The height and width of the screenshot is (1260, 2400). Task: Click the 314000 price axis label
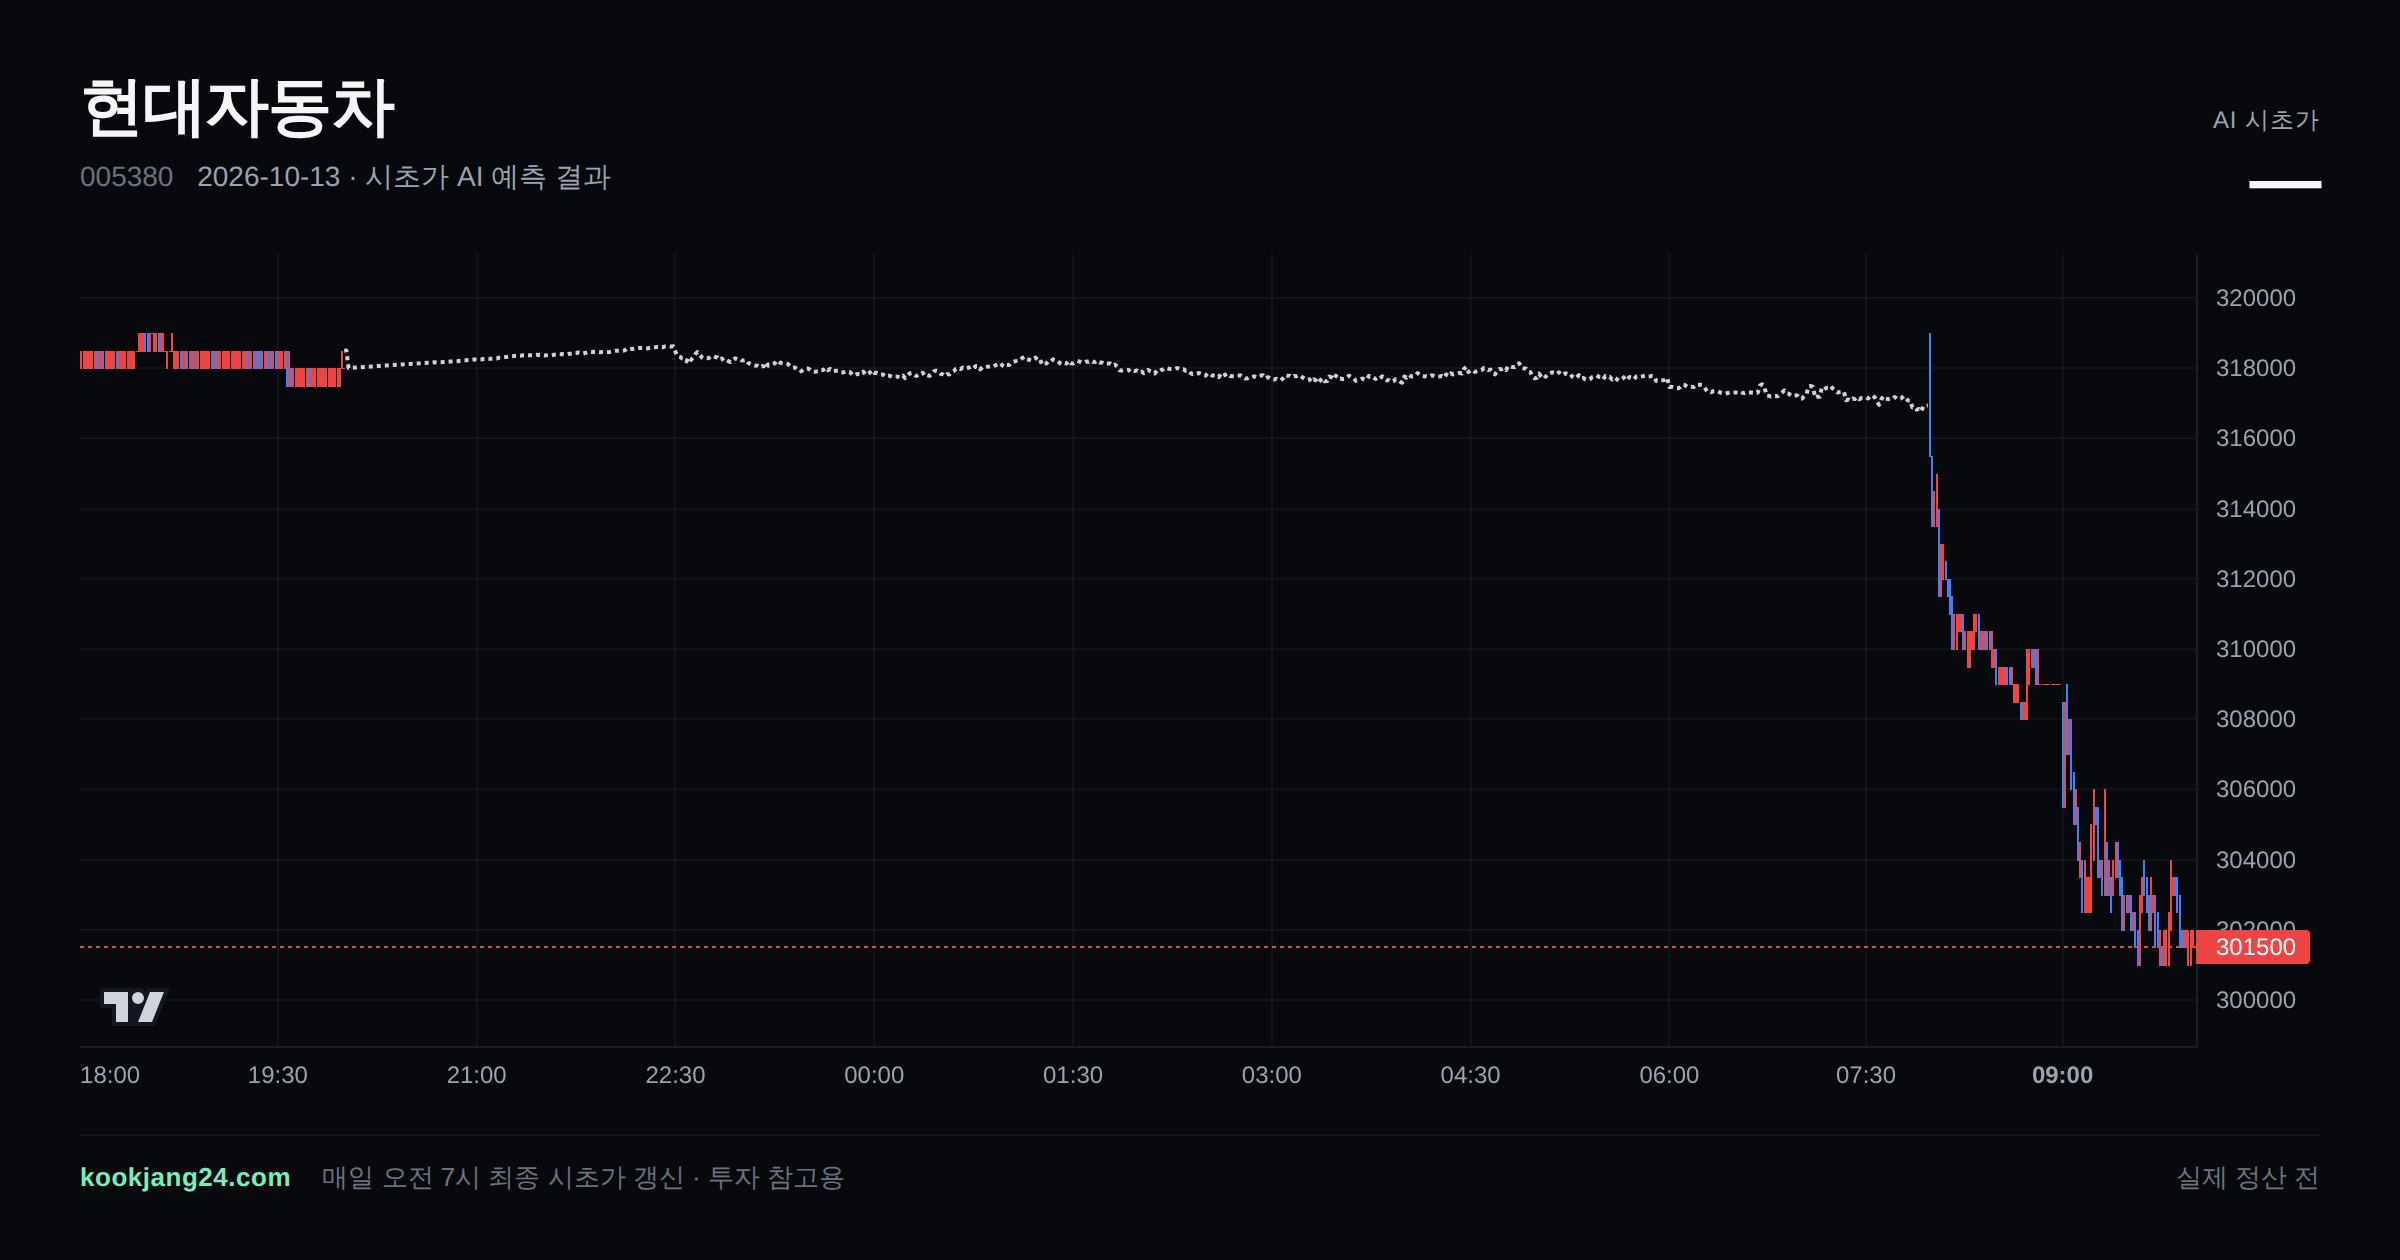coord(2256,509)
